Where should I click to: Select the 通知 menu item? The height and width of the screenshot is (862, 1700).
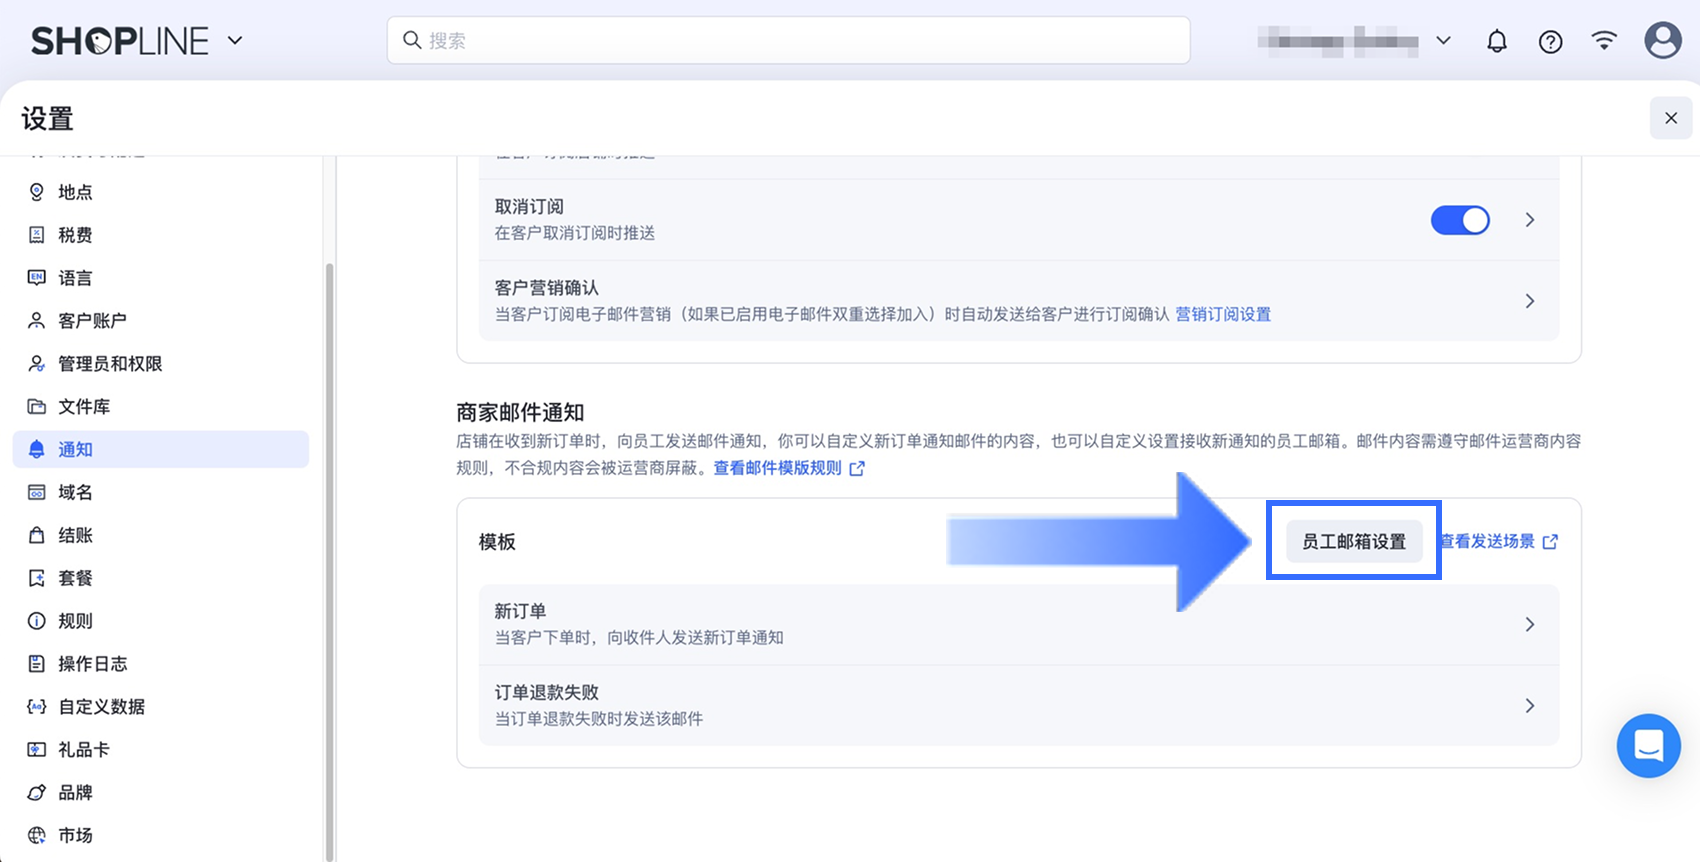coord(161,450)
